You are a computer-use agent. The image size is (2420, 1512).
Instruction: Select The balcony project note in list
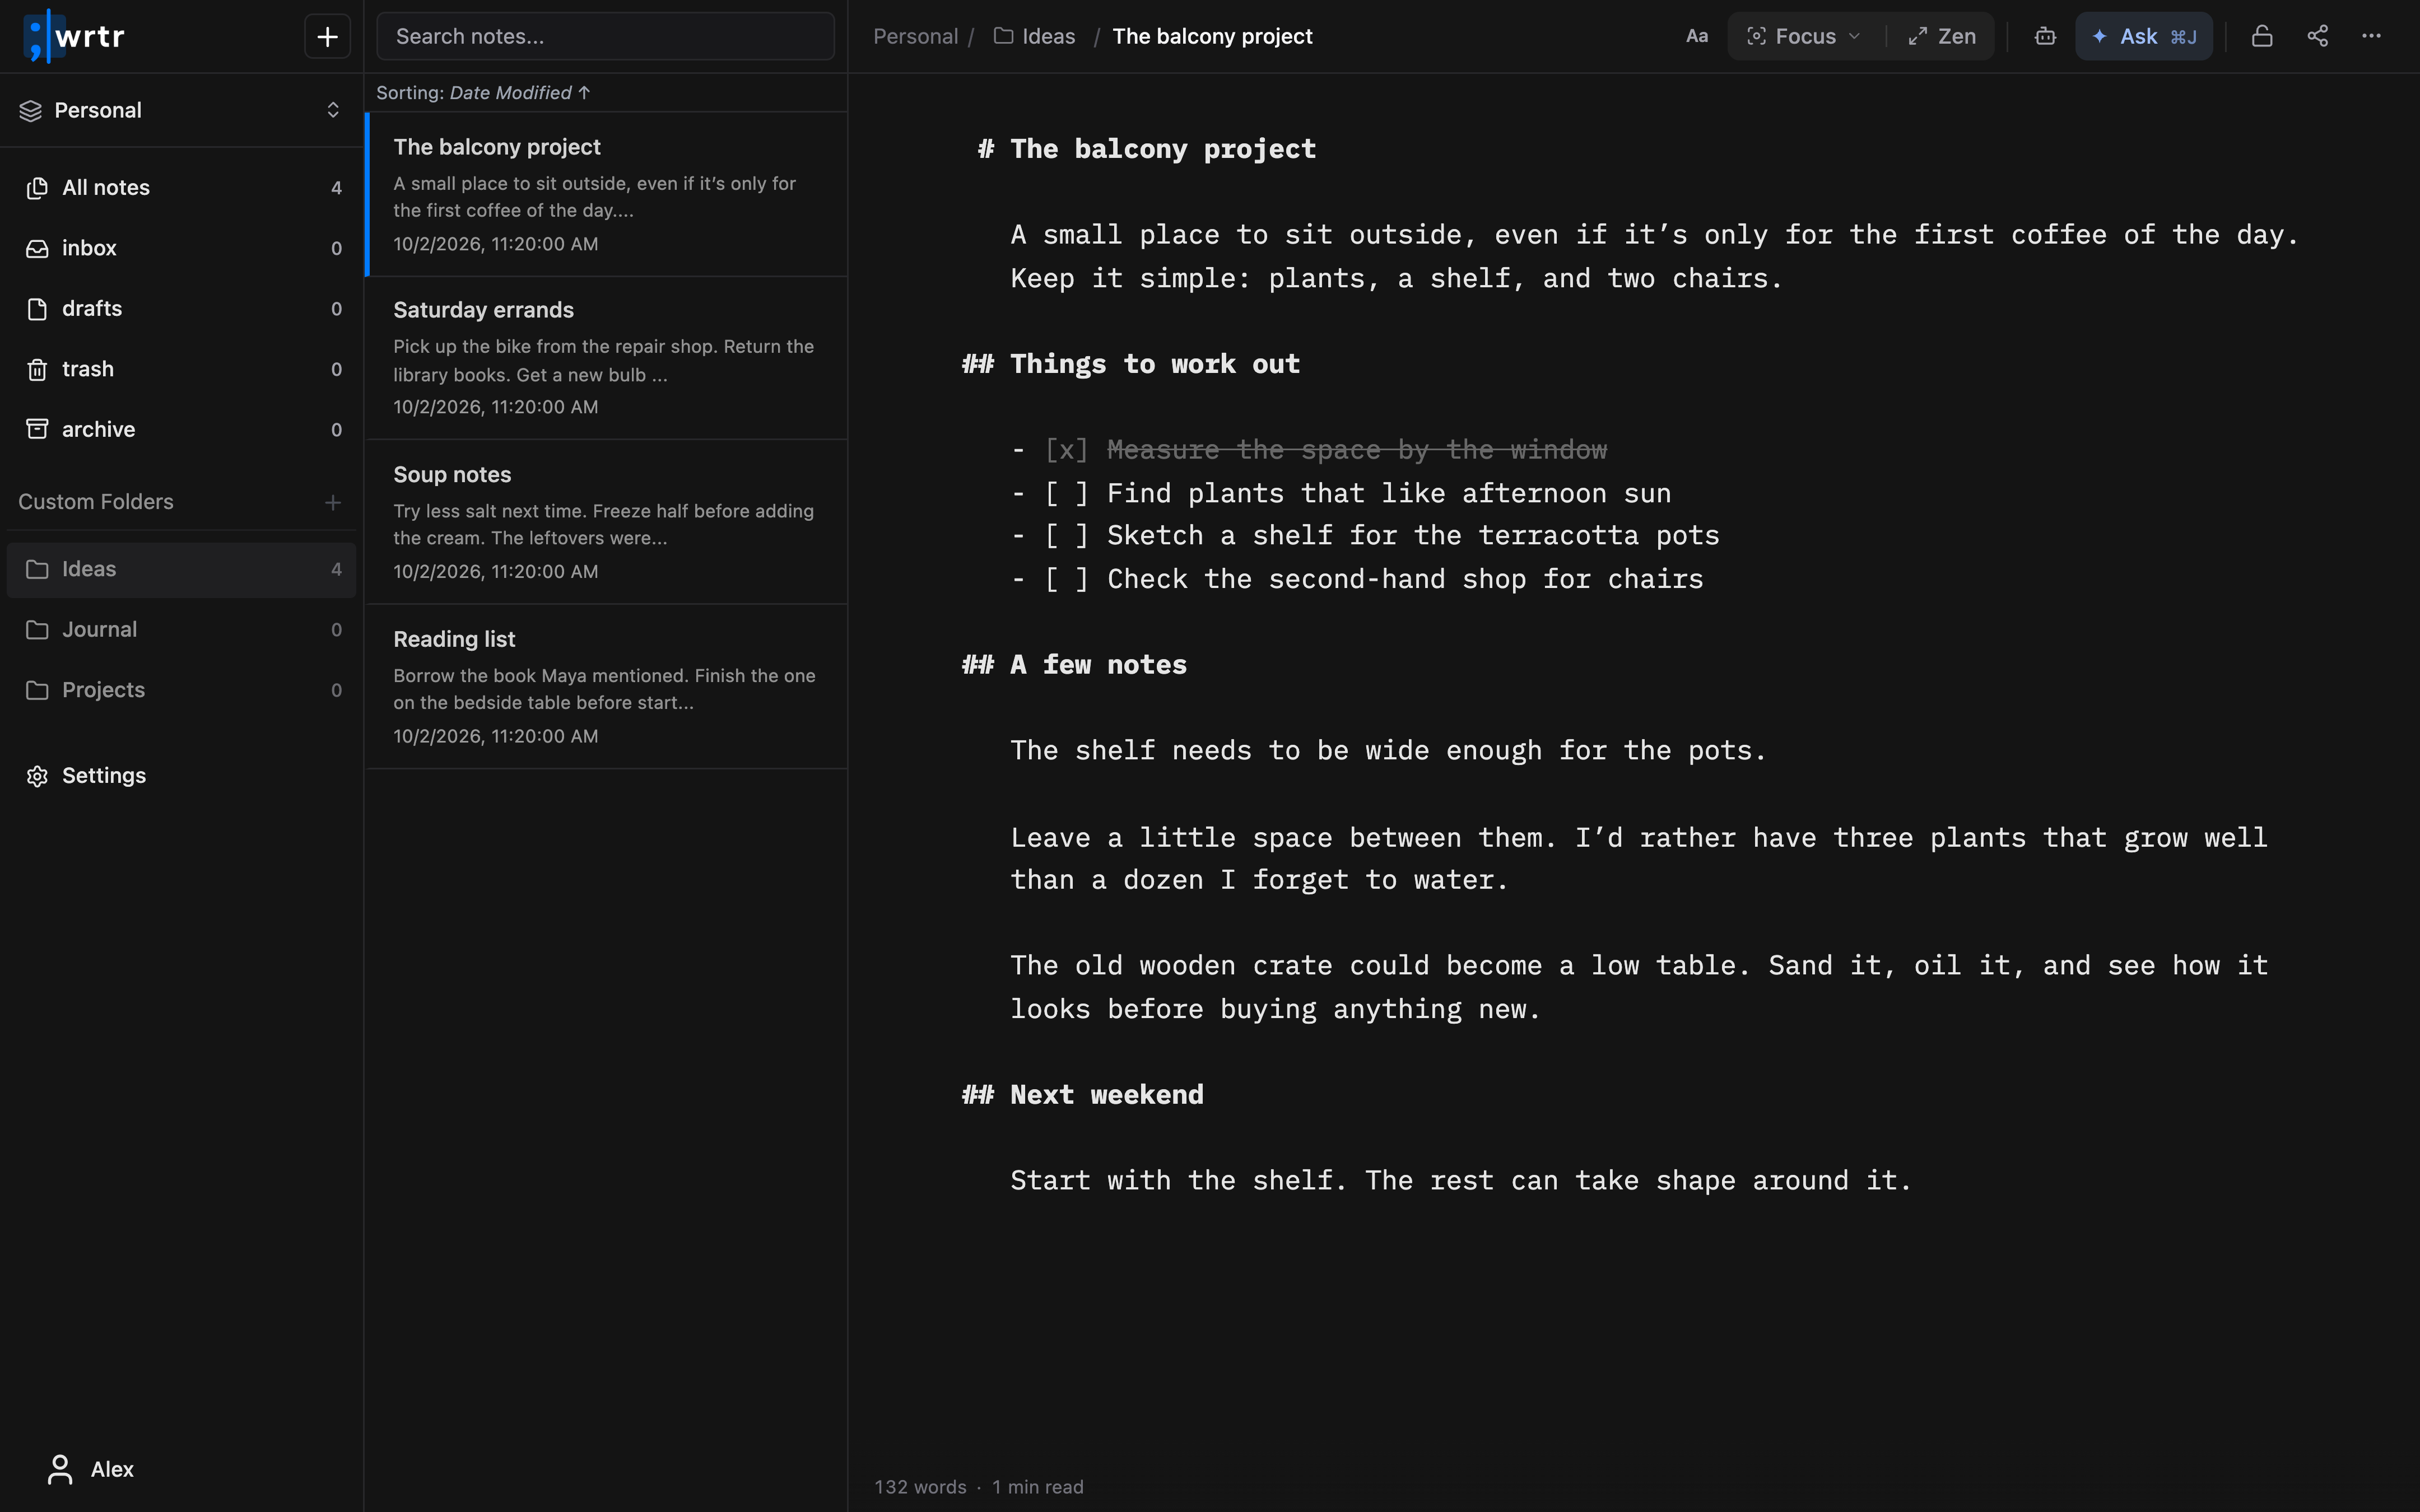click(x=607, y=194)
